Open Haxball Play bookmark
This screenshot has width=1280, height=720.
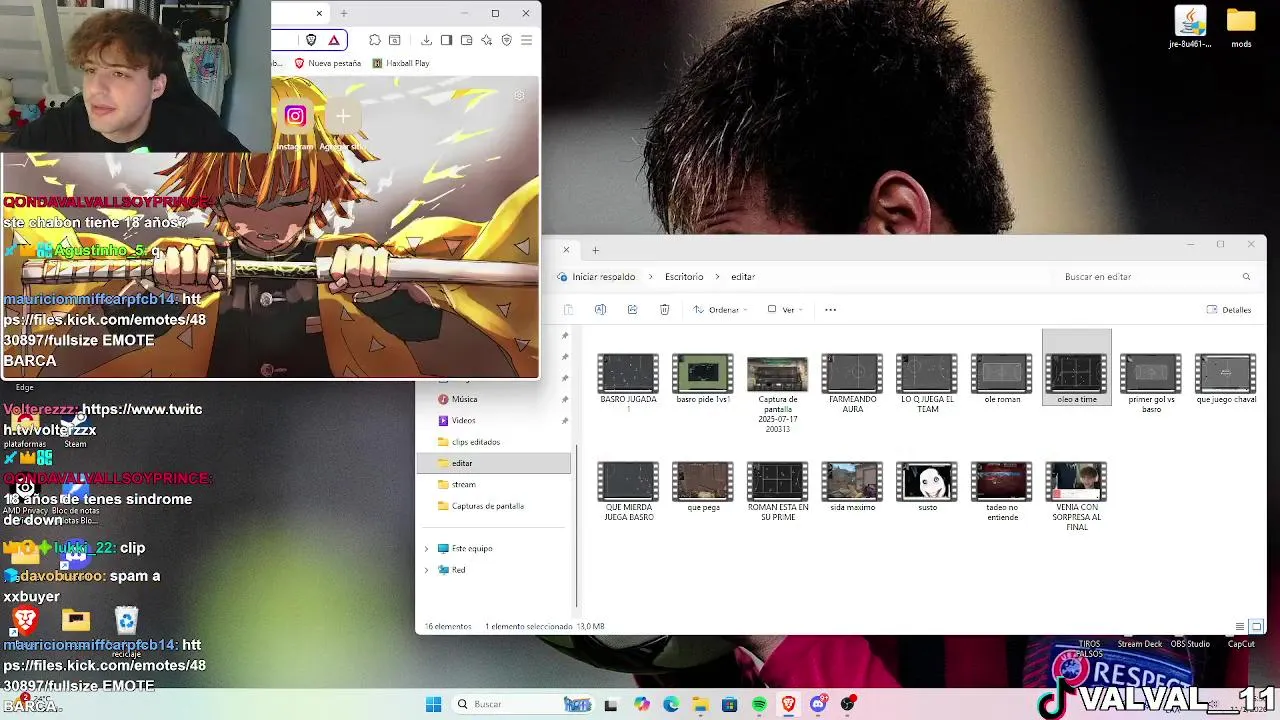401,63
